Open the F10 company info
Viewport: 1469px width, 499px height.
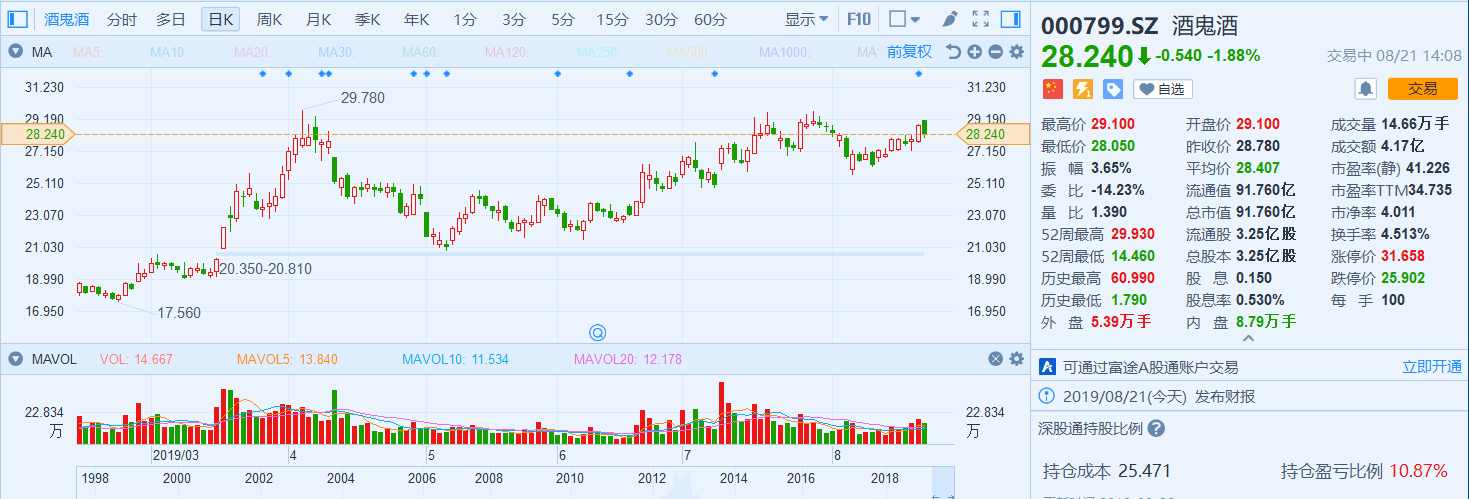tap(859, 18)
